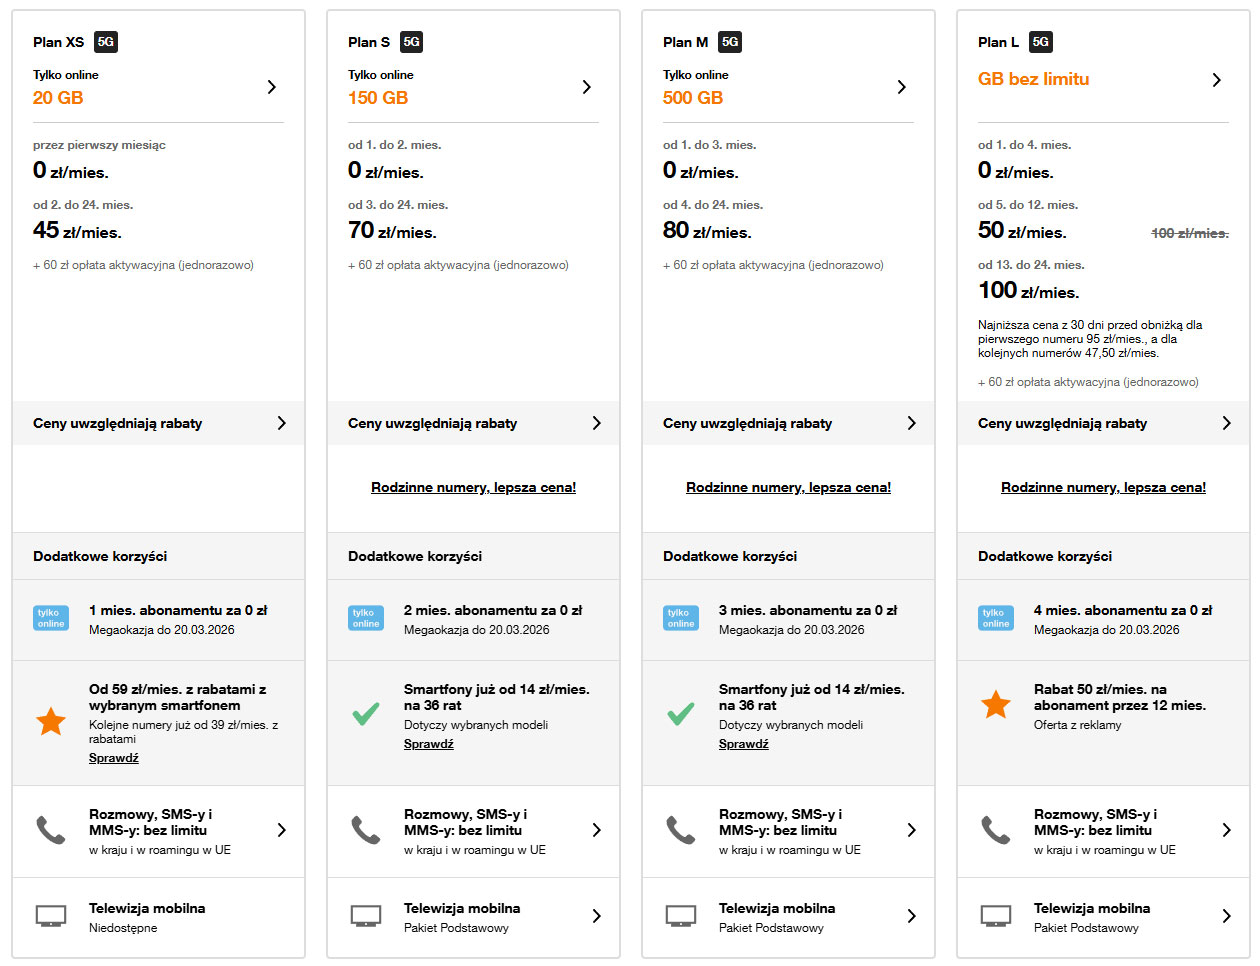Image resolution: width=1260 pixels, height=966 pixels.
Task: Click the phone handset icon in Plan M
Action: click(x=681, y=830)
